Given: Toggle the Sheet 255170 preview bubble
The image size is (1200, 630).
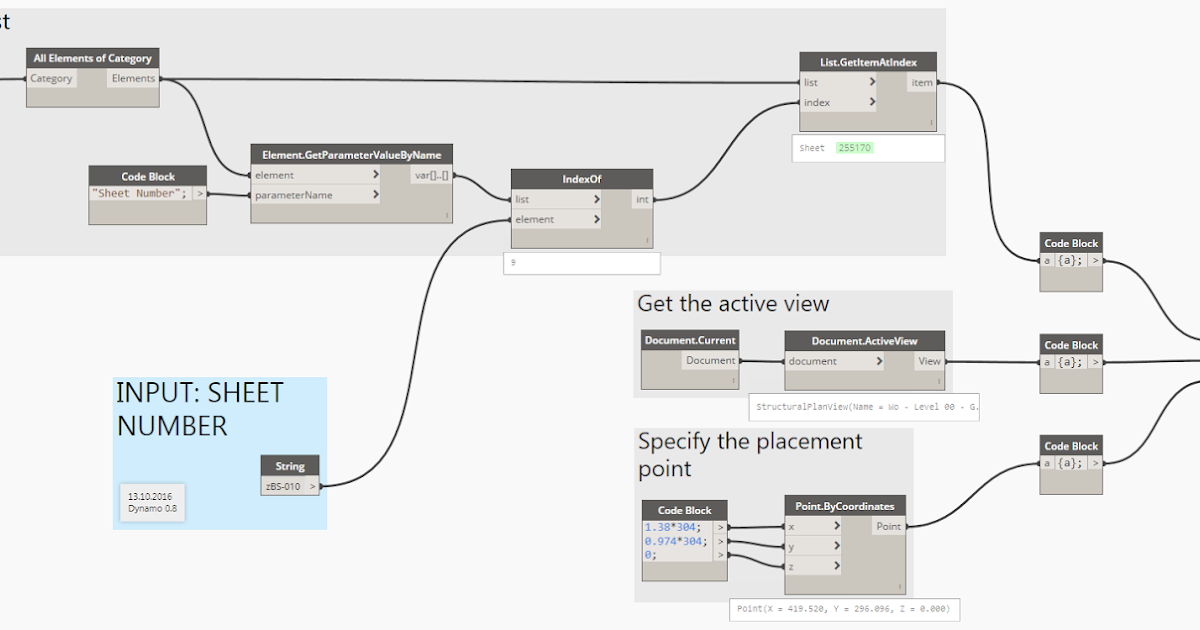Looking at the screenshot, I should pyautogui.click(x=866, y=147).
